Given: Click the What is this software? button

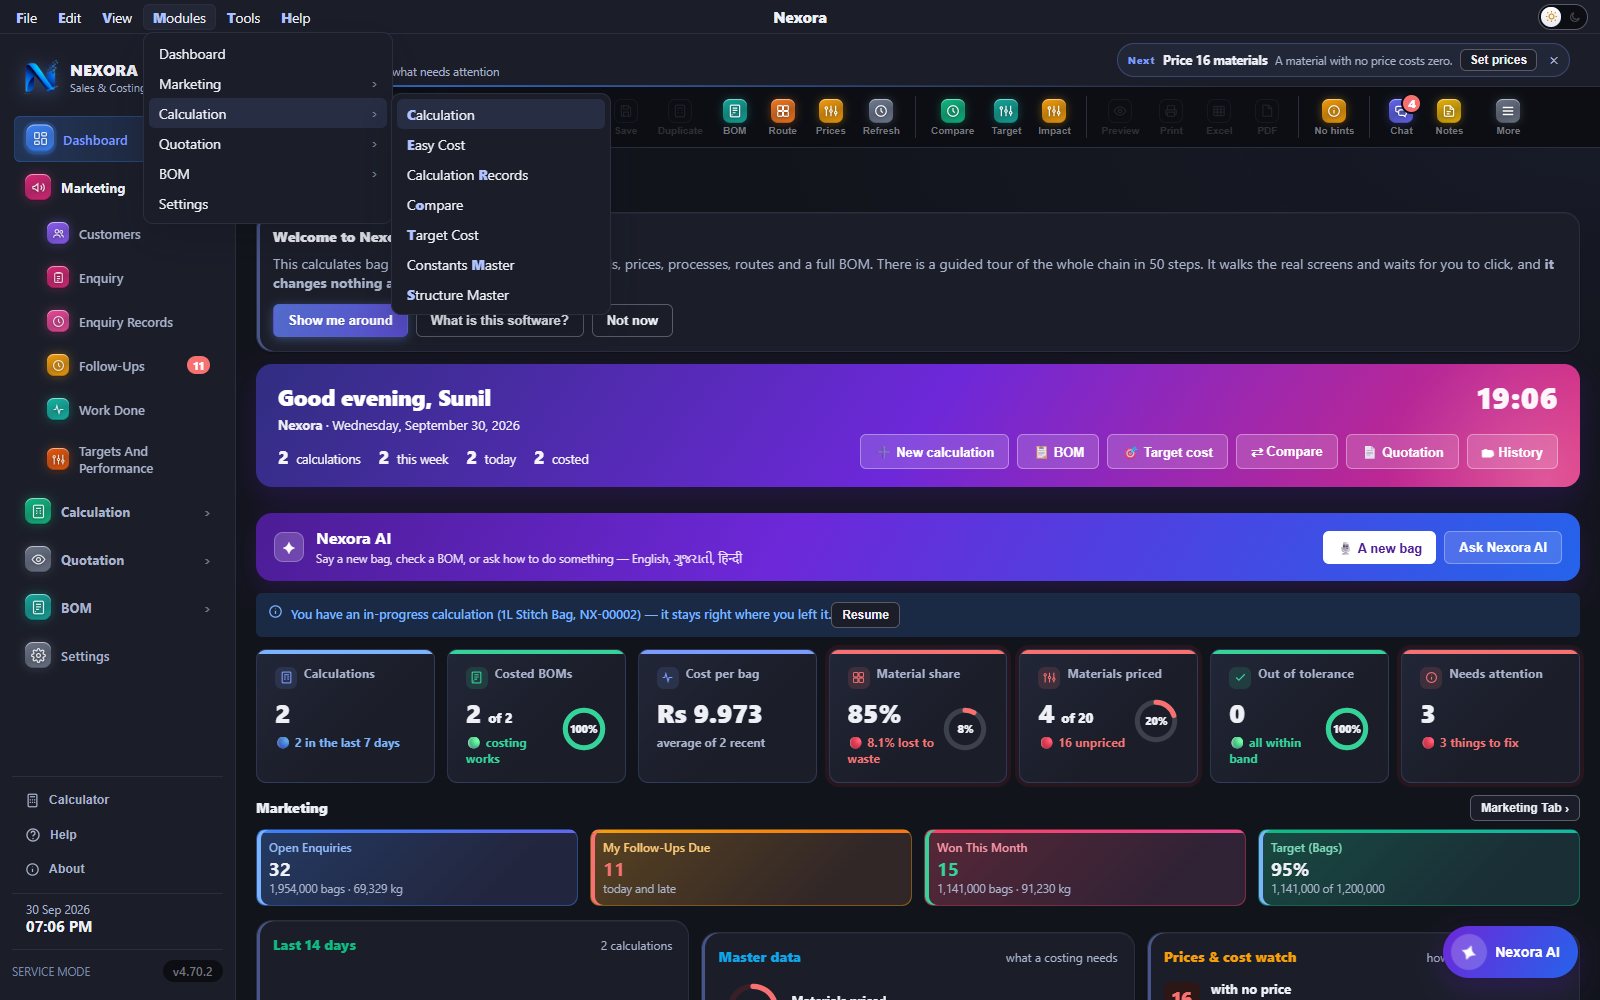Looking at the screenshot, I should point(499,321).
